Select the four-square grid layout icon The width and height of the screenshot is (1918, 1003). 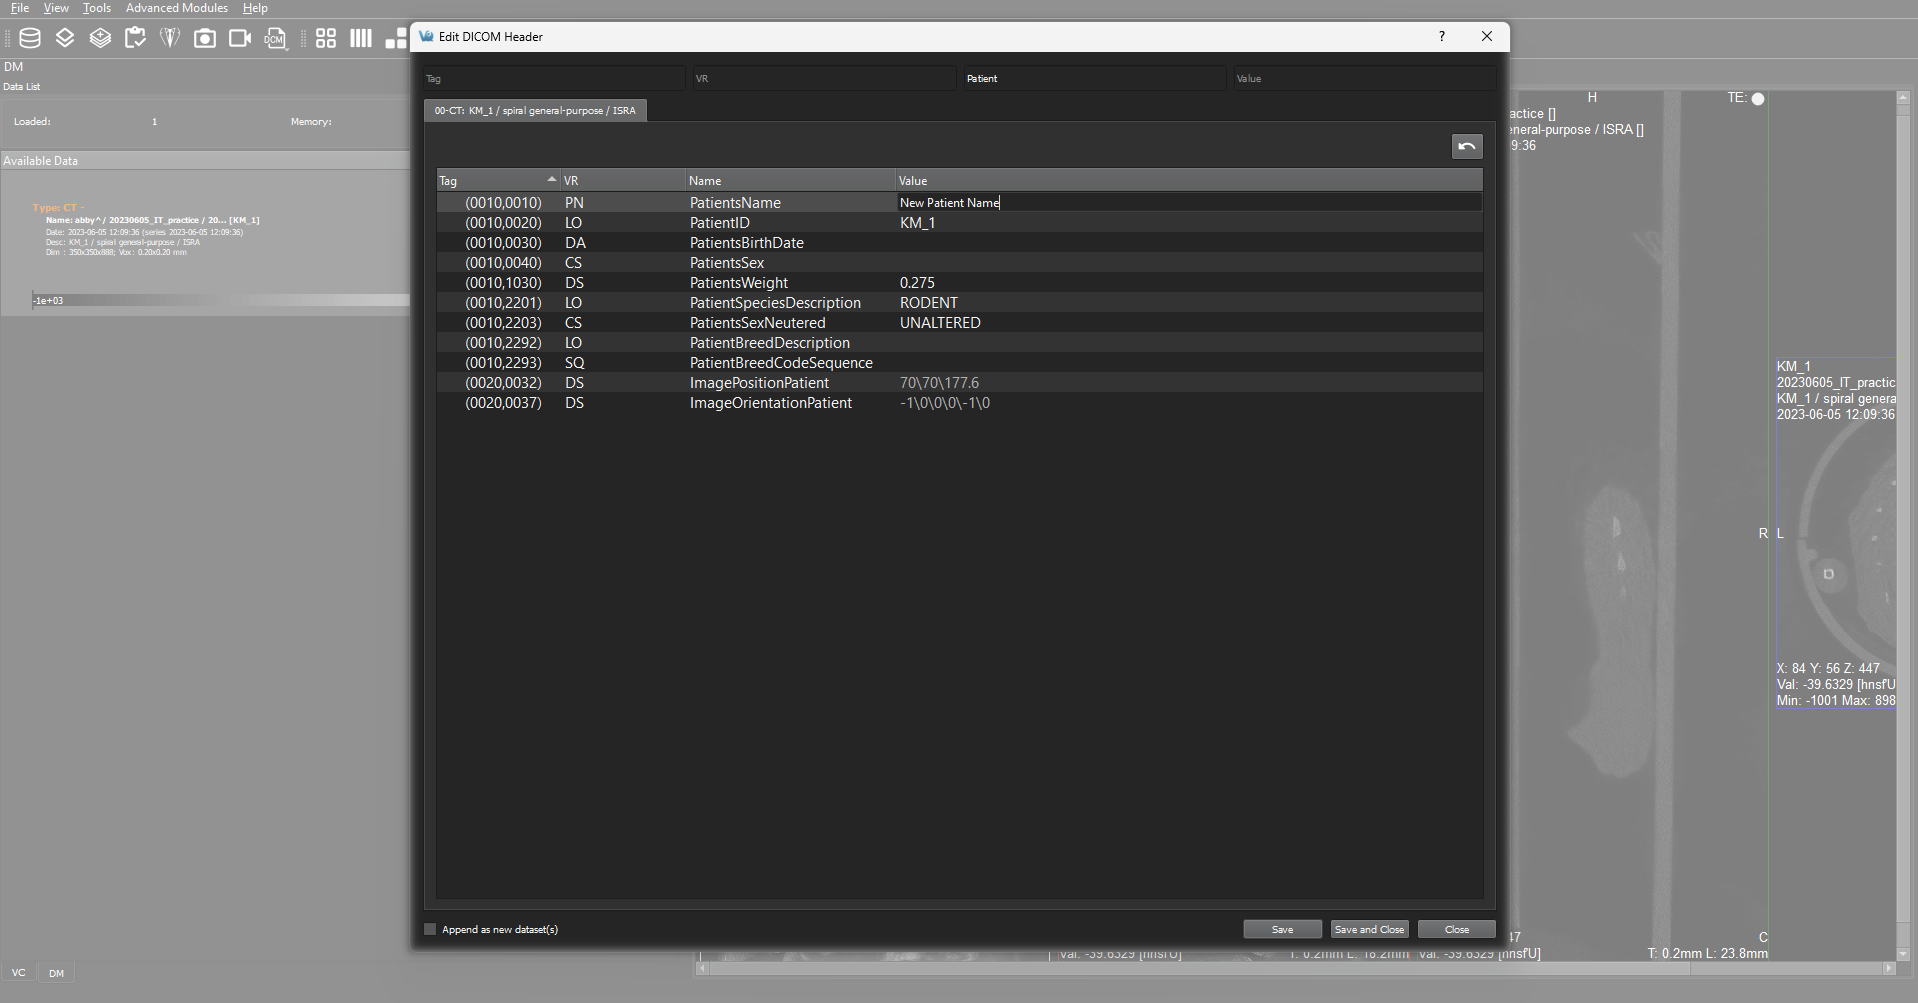tap(326, 38)
